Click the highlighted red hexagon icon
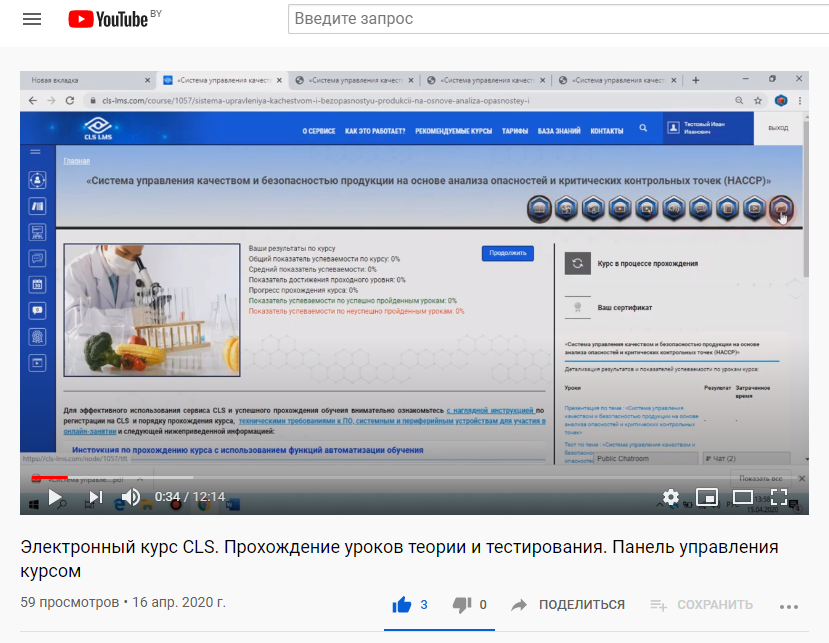829x643 pixels. [781, 209]
